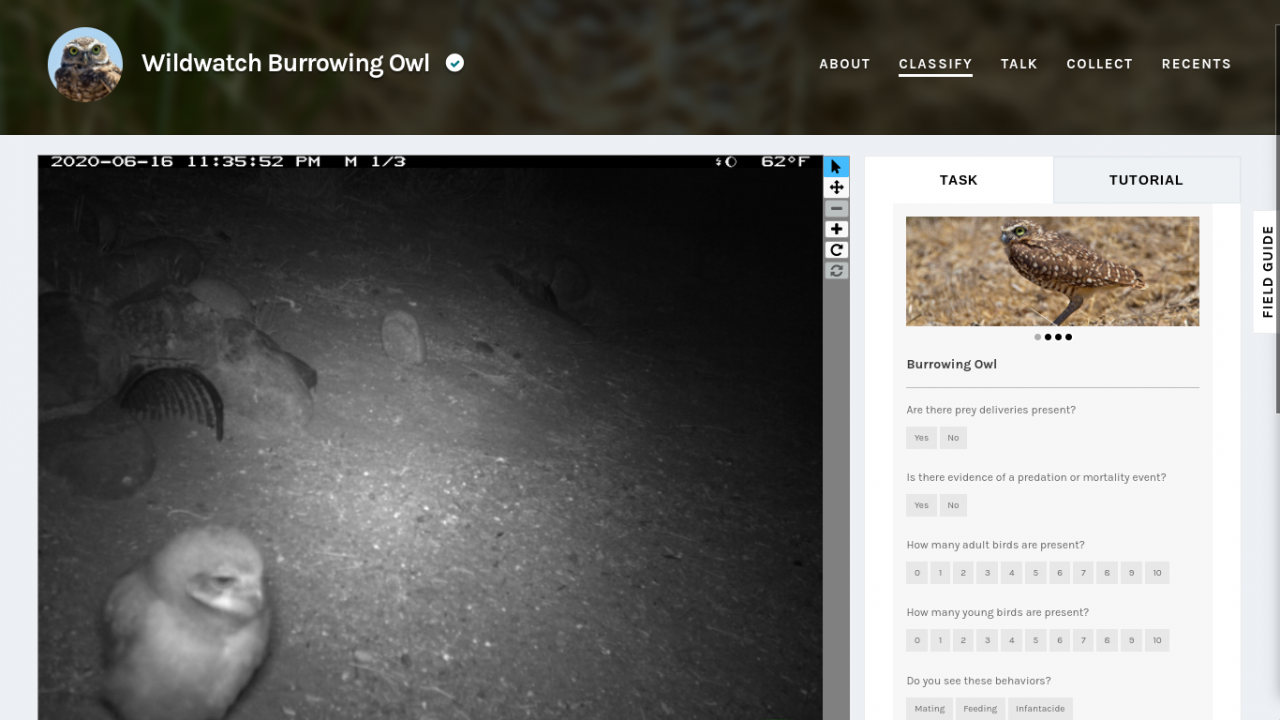Rotate the subject image
This screenshot has height=720, width=1280.
tap(836, 250)
